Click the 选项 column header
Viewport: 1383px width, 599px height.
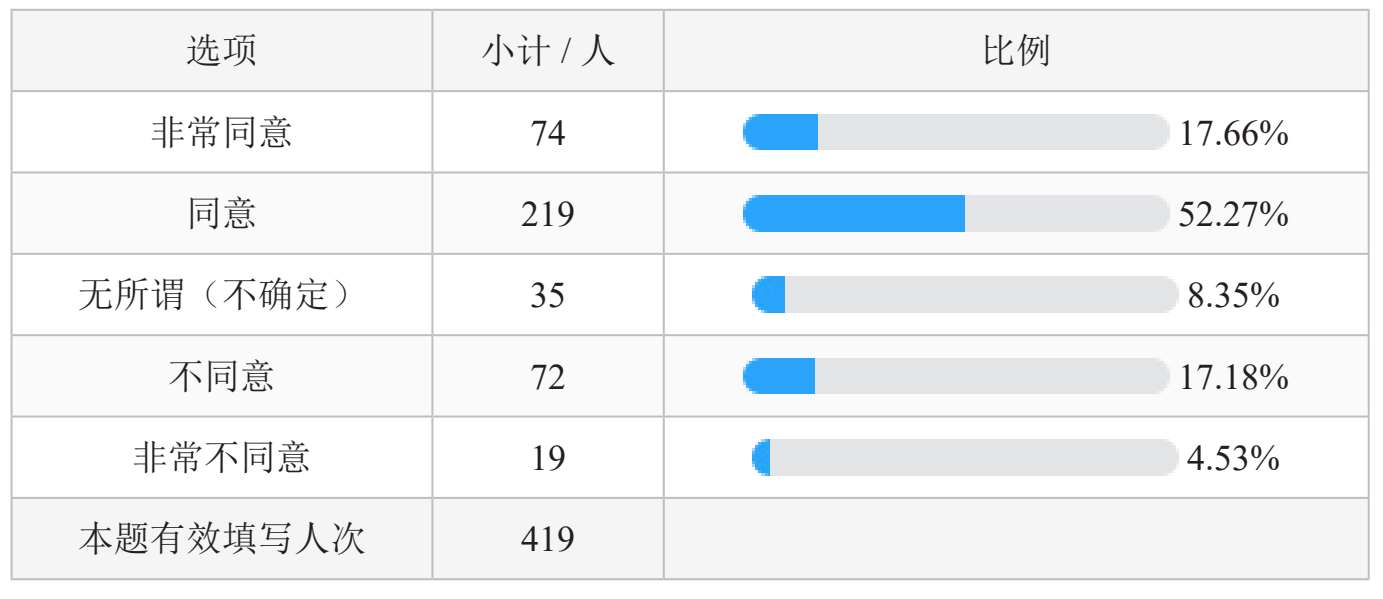[222, 51]
